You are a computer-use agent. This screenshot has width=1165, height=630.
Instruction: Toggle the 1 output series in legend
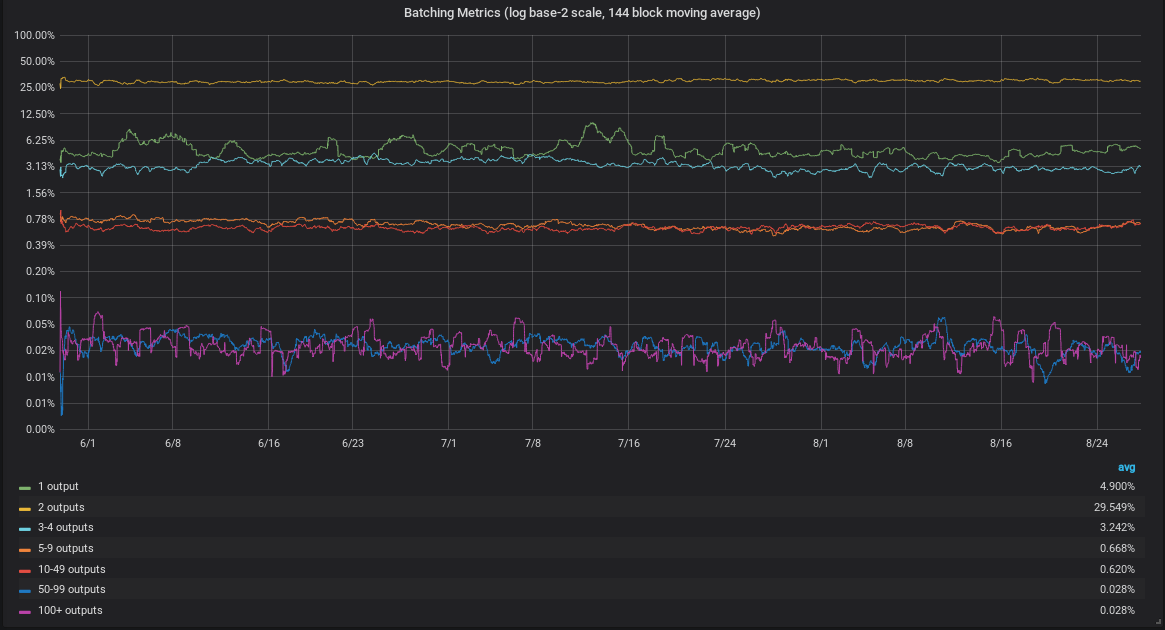click(x=58, y=487)
